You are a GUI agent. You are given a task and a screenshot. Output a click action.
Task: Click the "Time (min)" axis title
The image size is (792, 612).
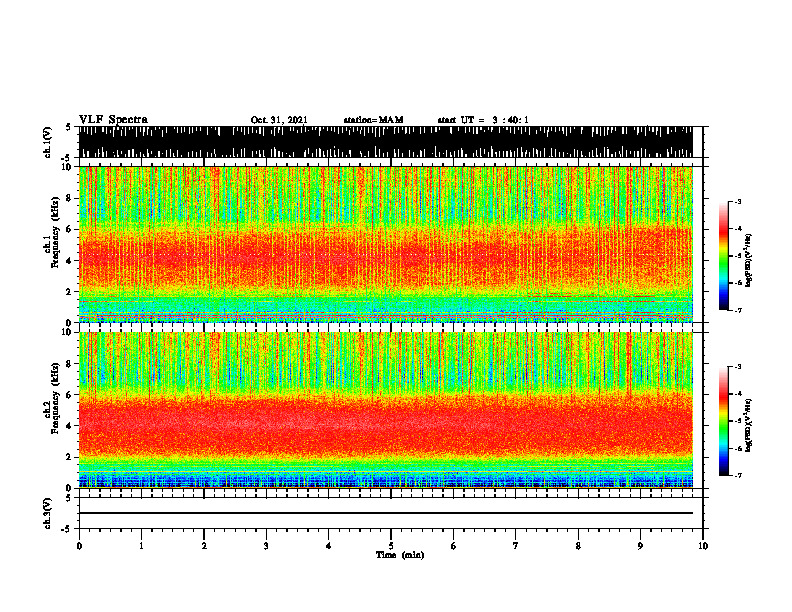coord(400,554)
